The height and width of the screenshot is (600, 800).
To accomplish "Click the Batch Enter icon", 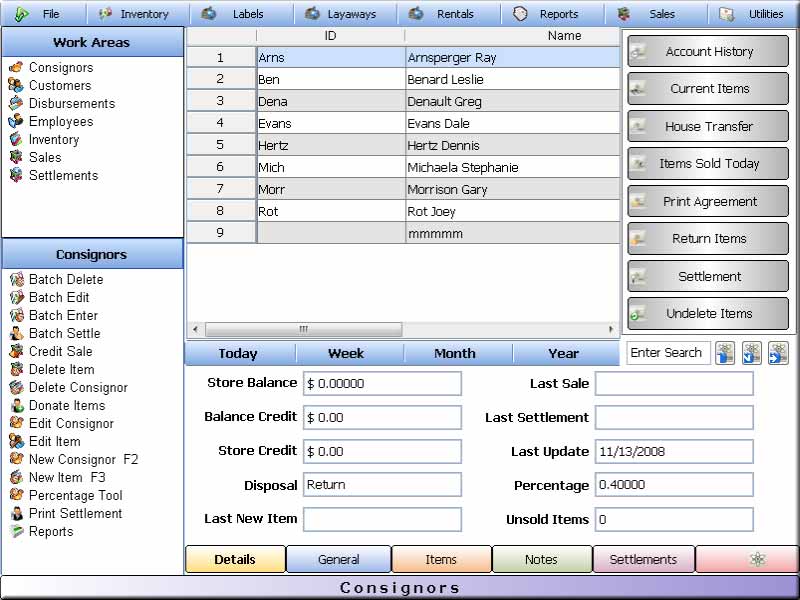I will coord(17,315).
